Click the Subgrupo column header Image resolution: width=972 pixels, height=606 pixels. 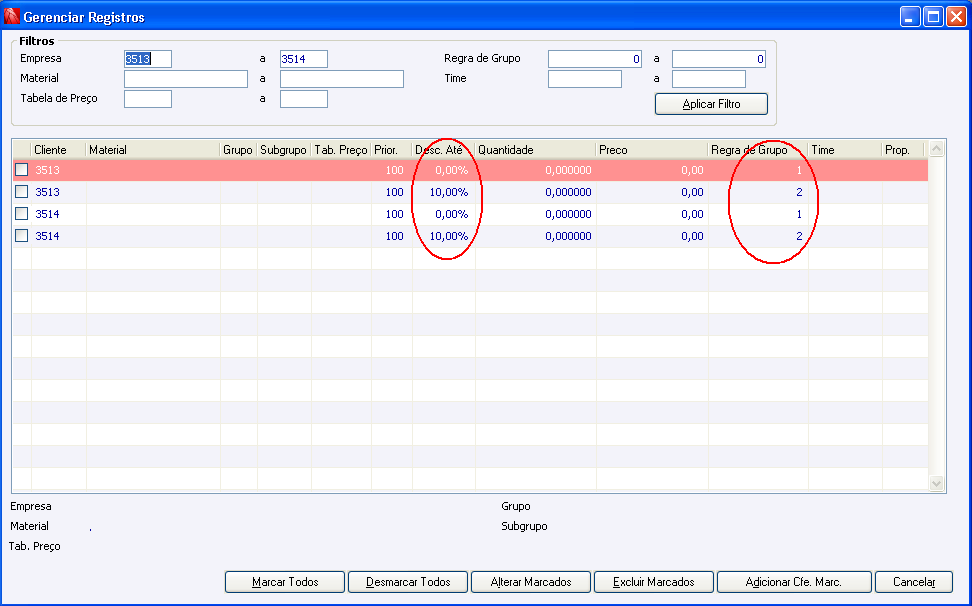[284, 150]
